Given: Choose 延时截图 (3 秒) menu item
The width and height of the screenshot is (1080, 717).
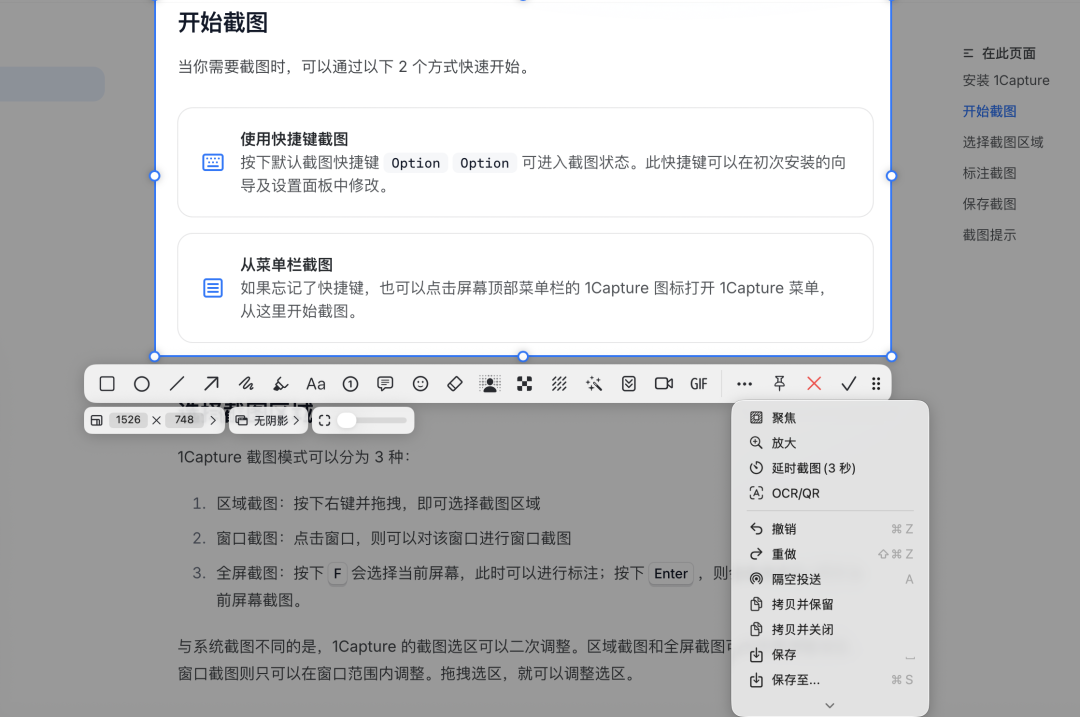Looking at the screenshot, I should click(x=830, y=468).
